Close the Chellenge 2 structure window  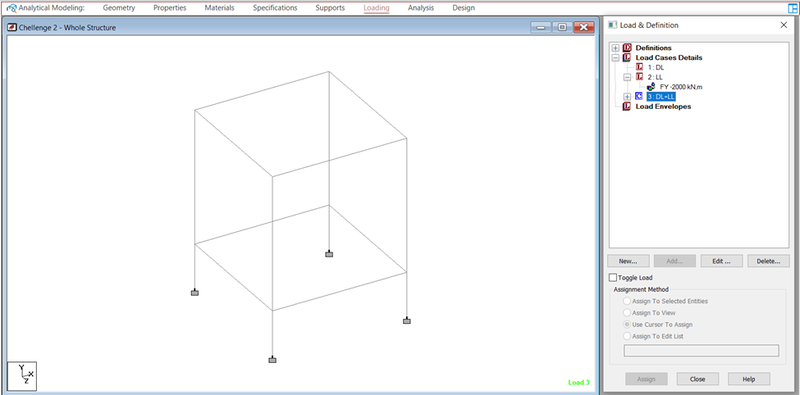pyautogui.click(x=584, y=28)
